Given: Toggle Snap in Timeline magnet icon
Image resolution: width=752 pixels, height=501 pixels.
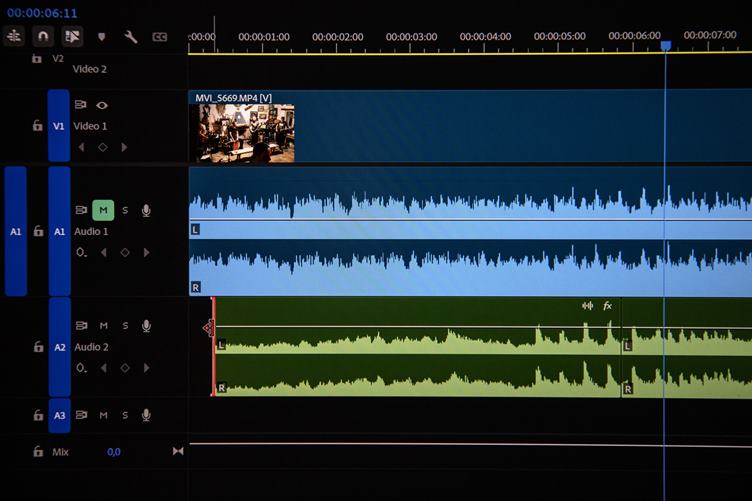Looking at the screenshot, I should pyautogui.click(x=43, y=36).
